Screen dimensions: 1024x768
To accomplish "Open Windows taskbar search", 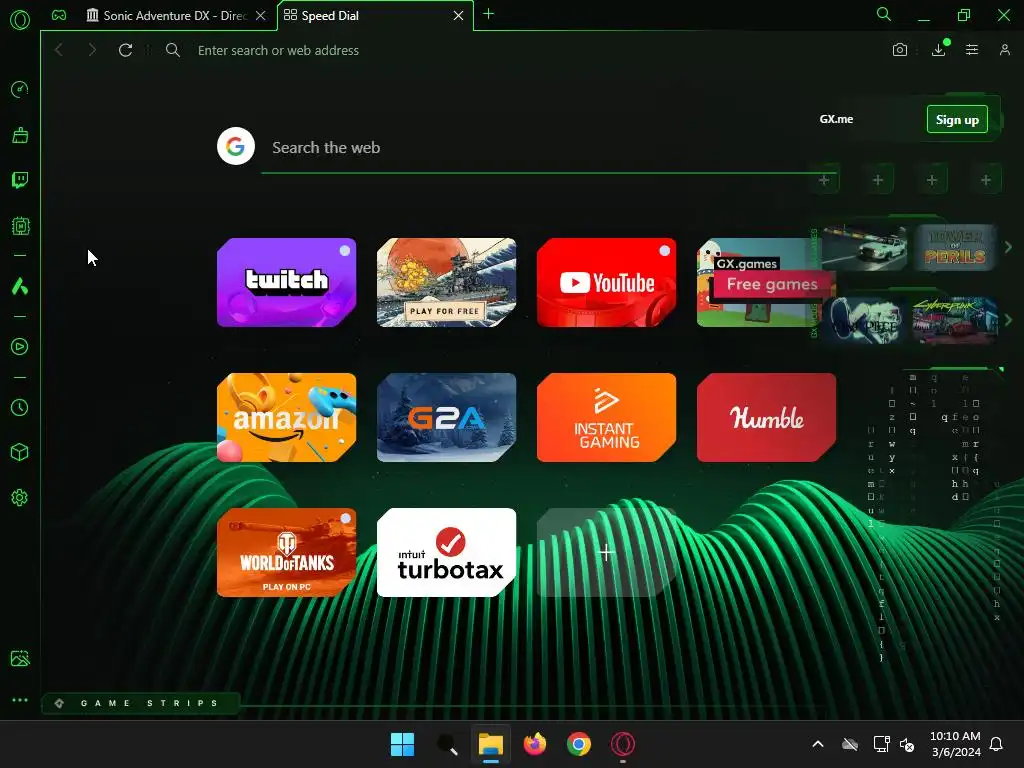I will coord(447,744).
